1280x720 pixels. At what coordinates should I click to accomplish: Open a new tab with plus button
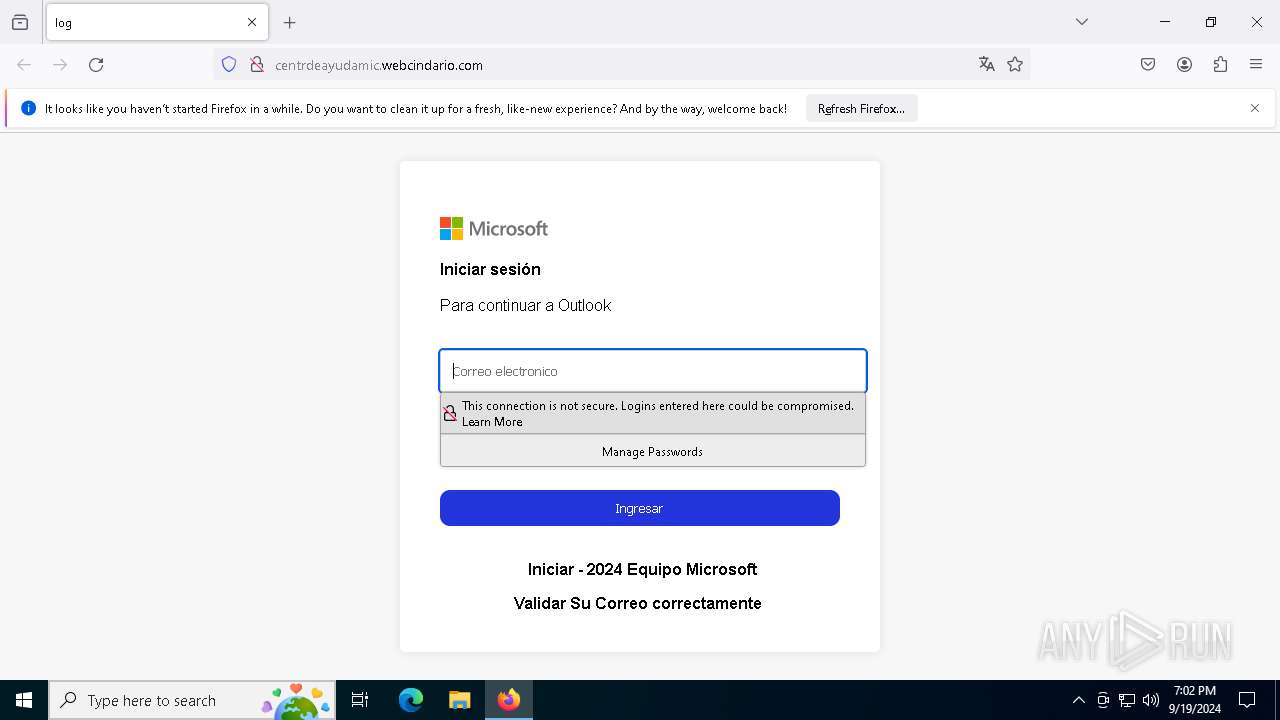(290, 22)
